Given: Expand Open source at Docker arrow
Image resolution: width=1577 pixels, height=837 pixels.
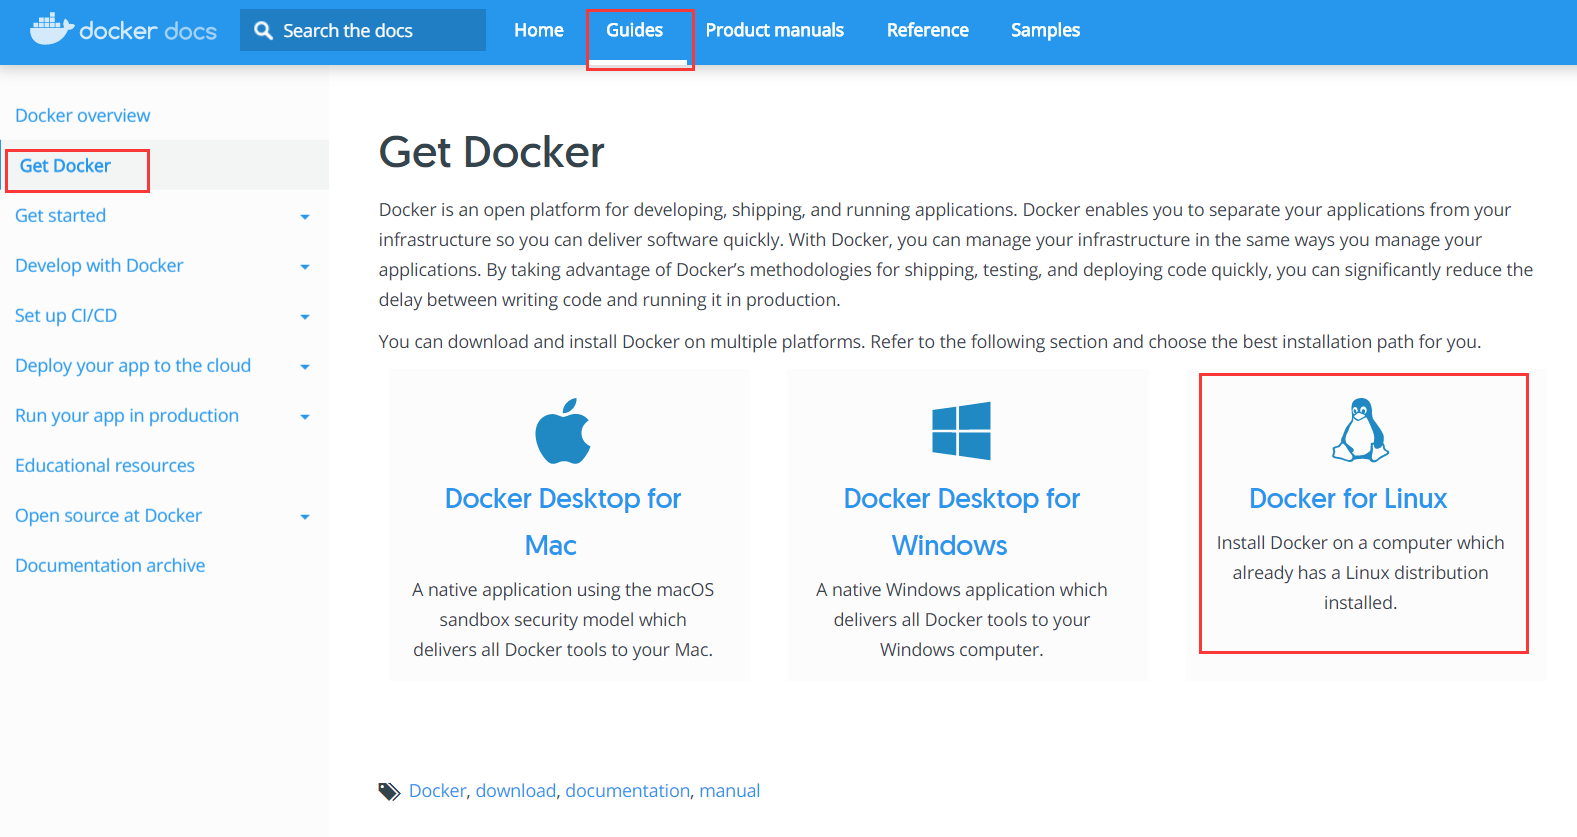Looking at the screenshot, I should coord(305,517).
